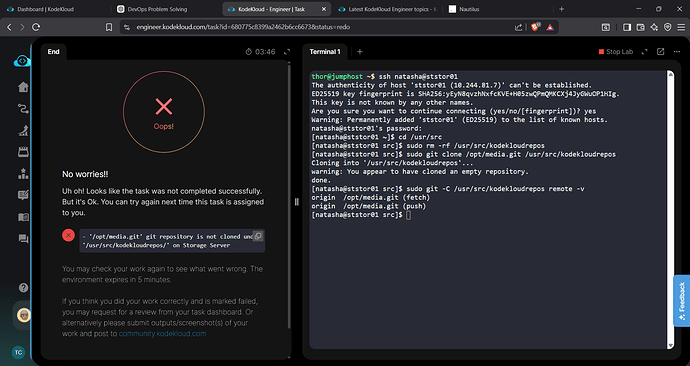The height and width of the screenshot is (366, 690).
Task: Click the TC account initials badge
Action: 18,352
